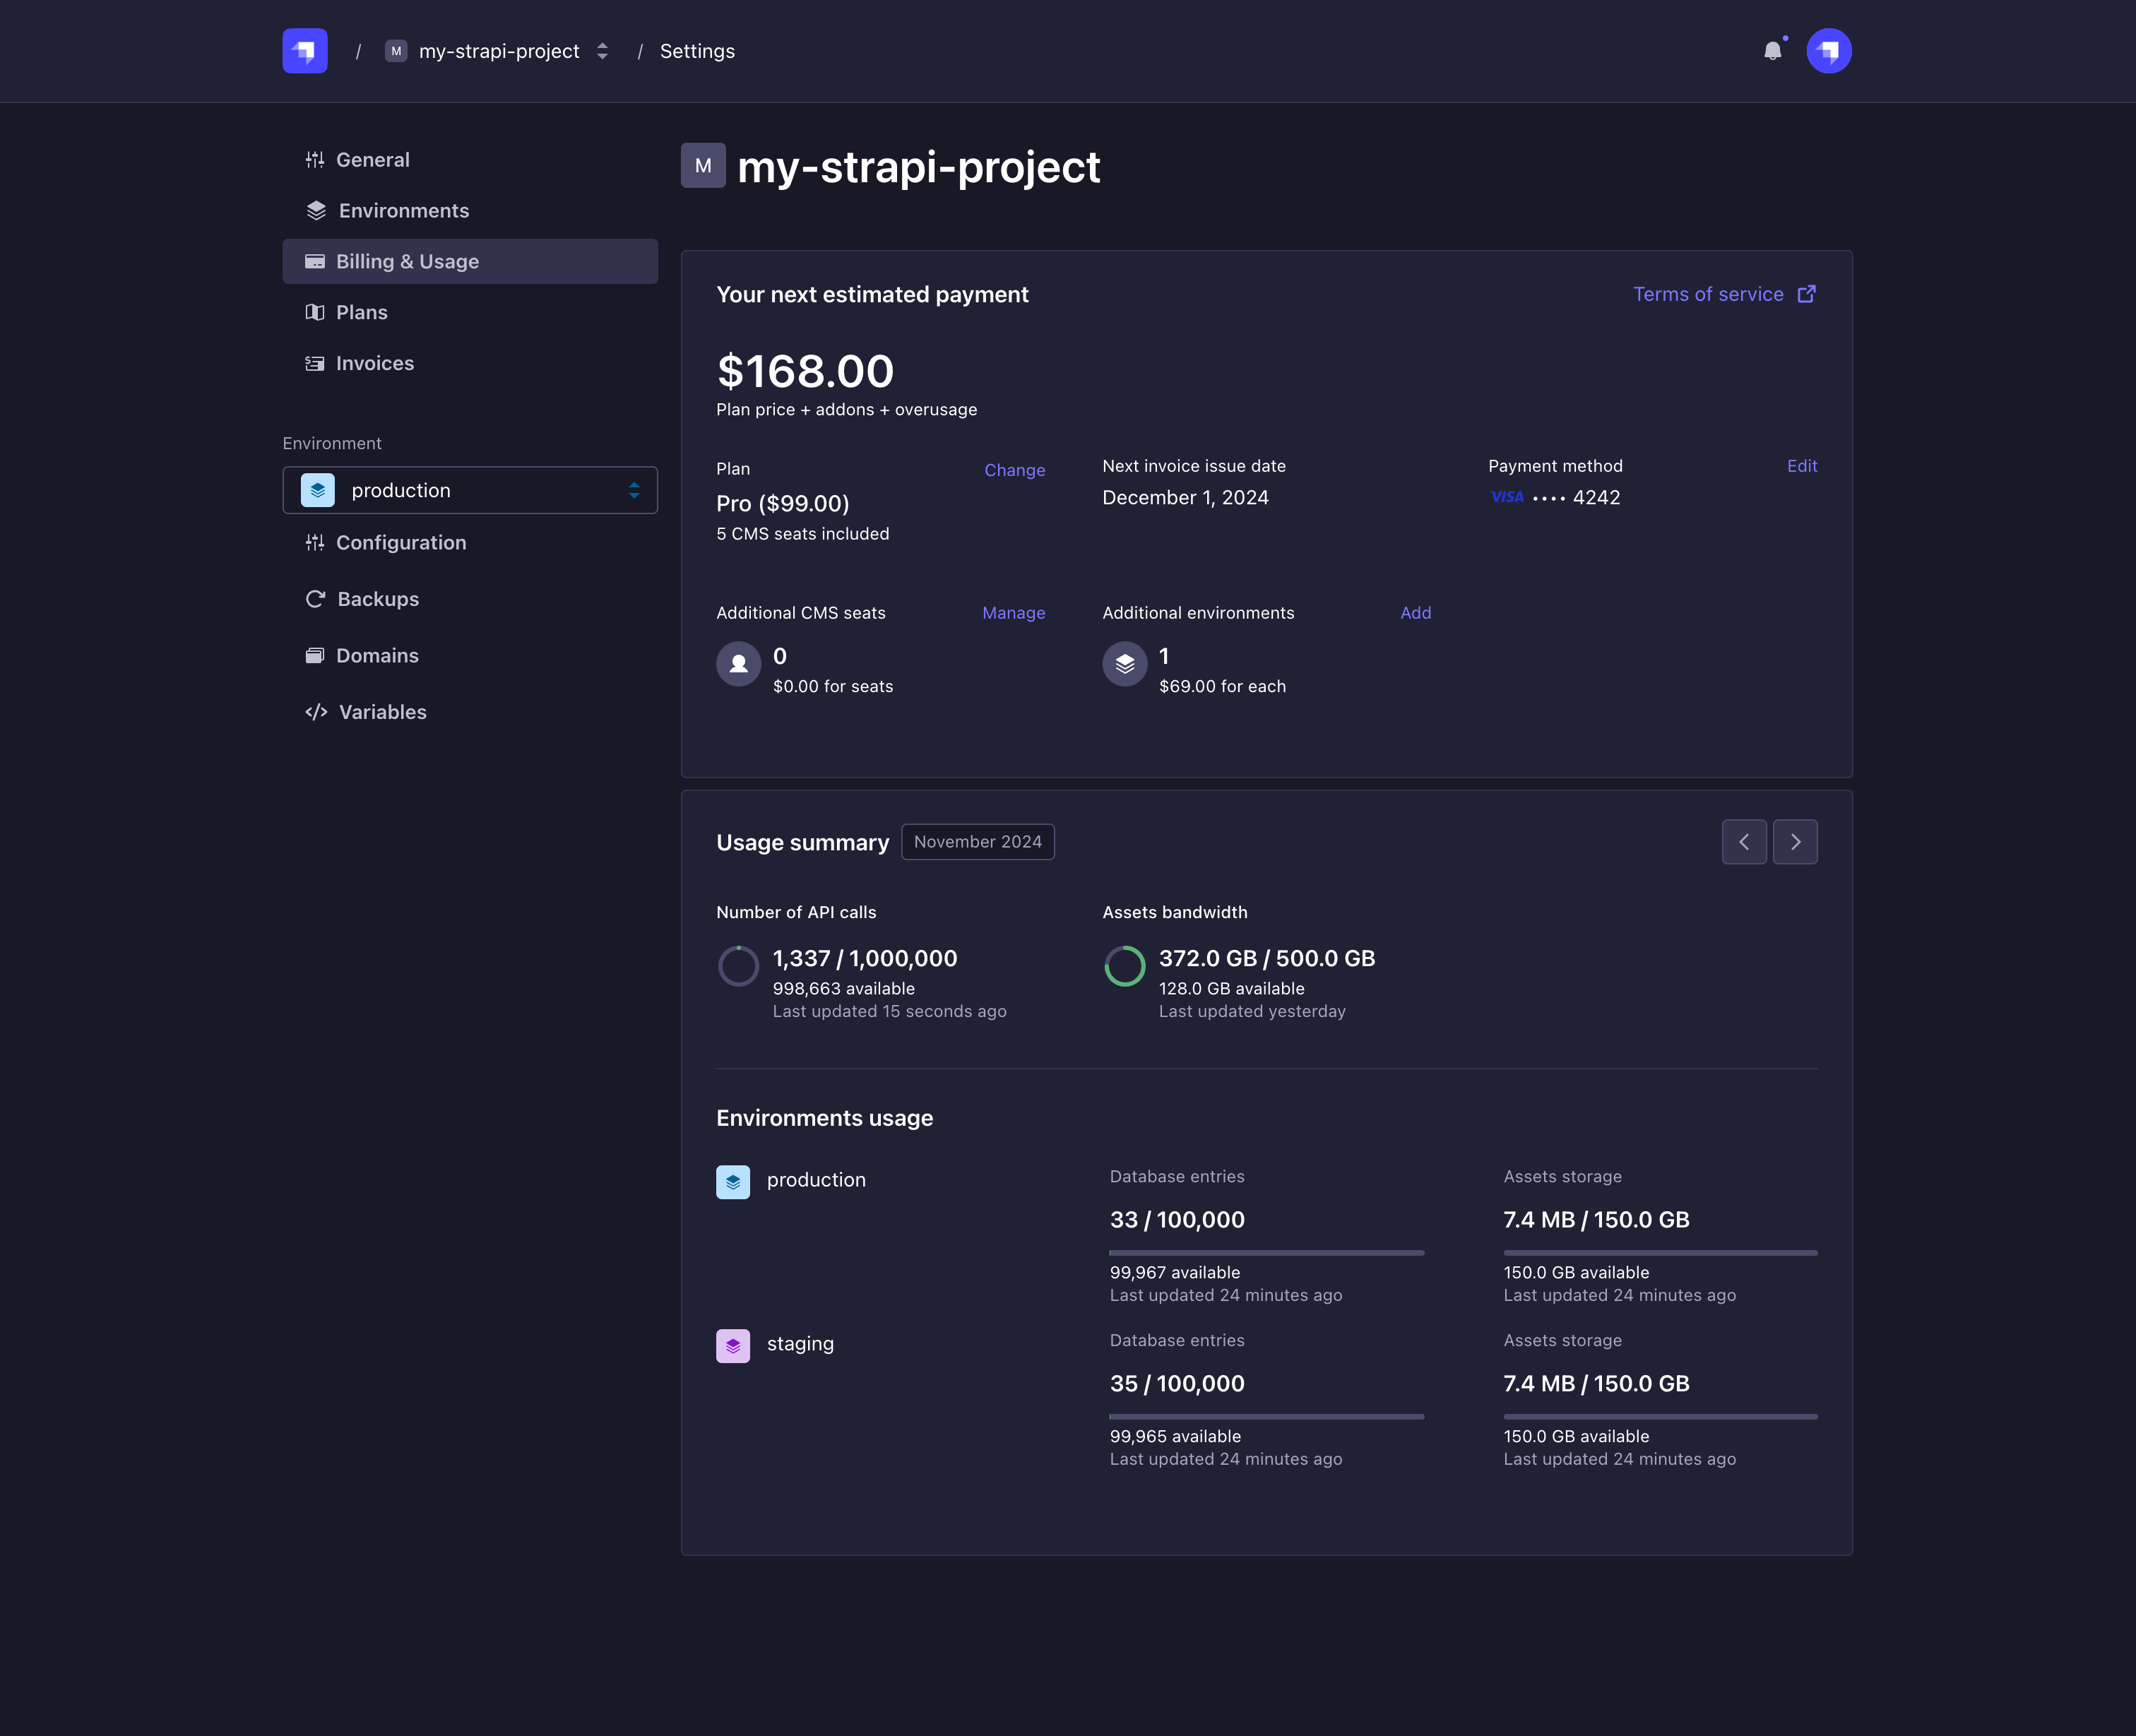Viewport: 2136px width, 1736px height.
Task: Select the Variables code icon
Action: point(316,712)
